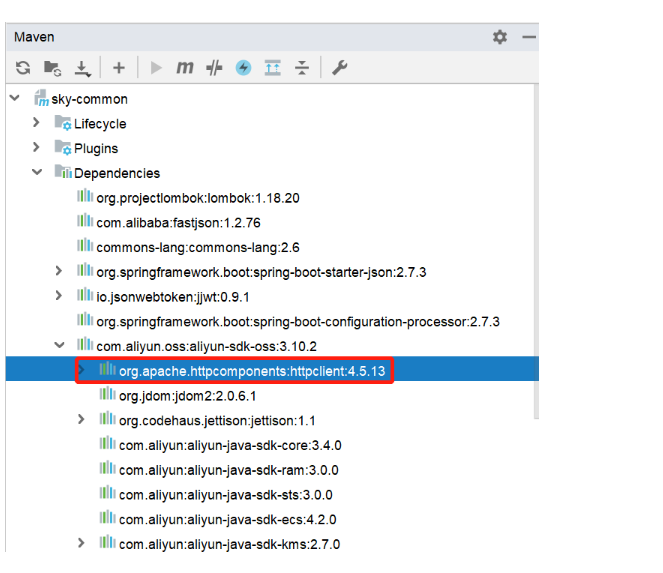This screenshot has height=573, width=663.
Task: Select com.aliyun.oss:aliyun-sdk-oss:3.10.2
Action: pyautogui.click(x=206, y=347)
